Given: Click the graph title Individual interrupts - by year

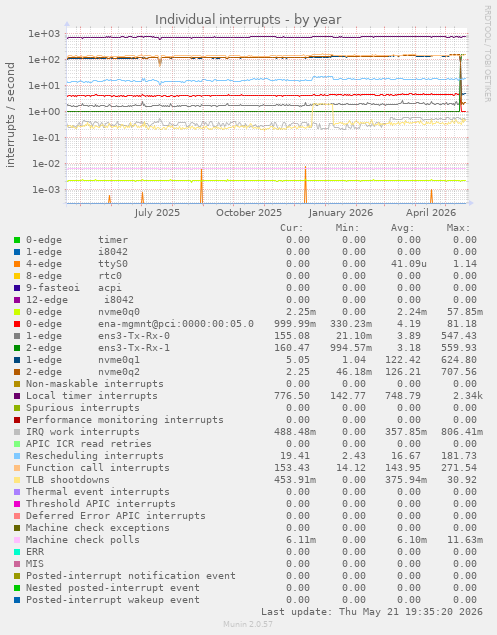Looking at the screenshot, I should coord(248,19).
